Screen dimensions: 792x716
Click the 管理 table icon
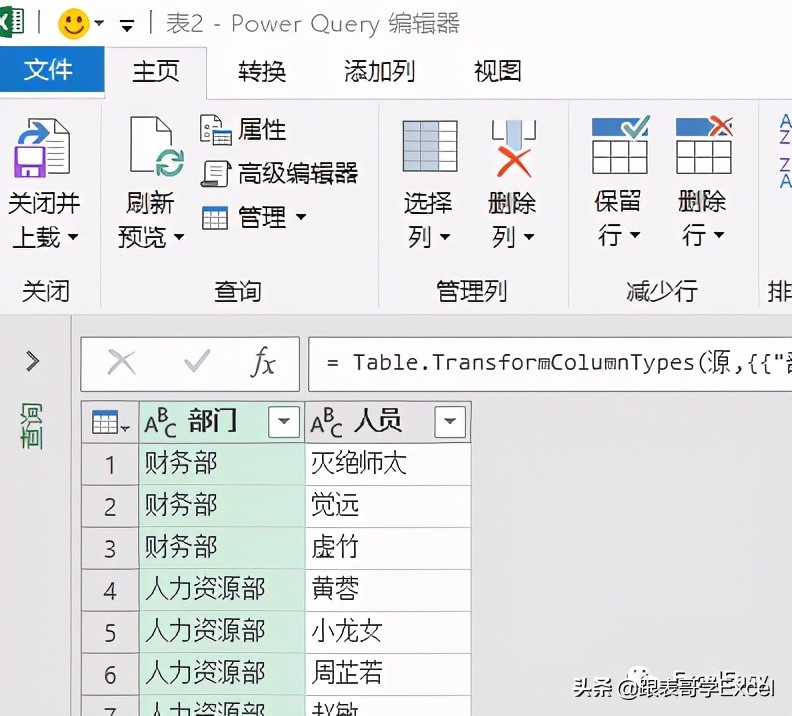coord(215,218)
